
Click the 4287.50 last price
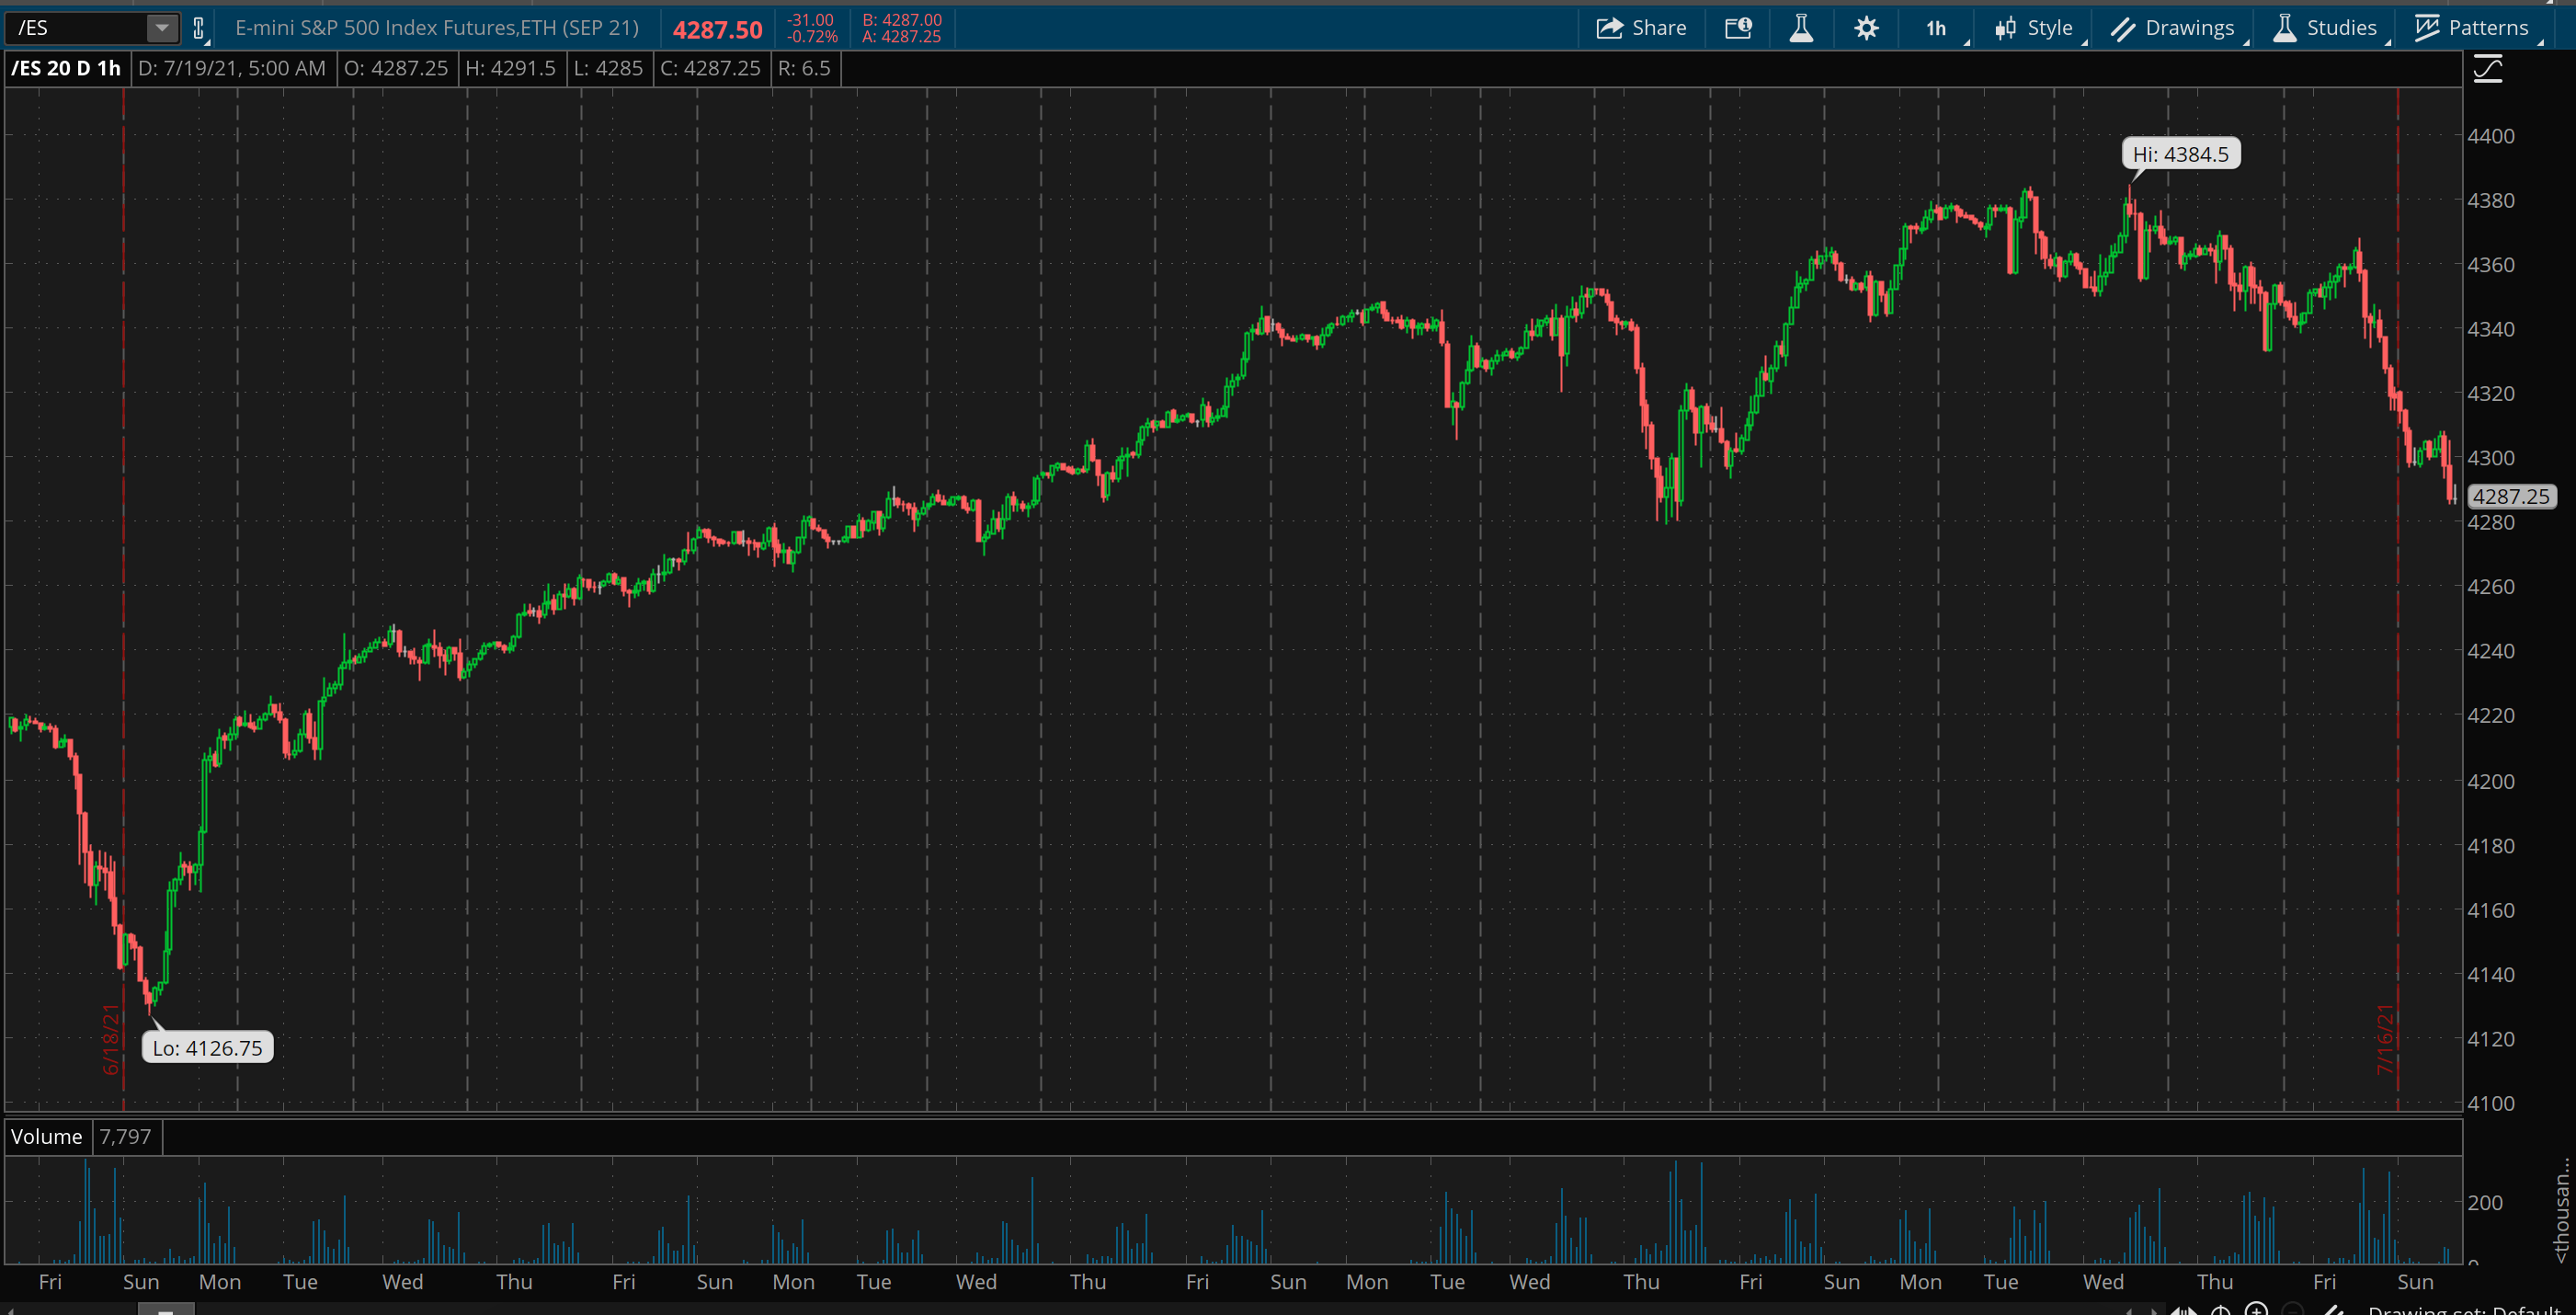tap(717, 30)
